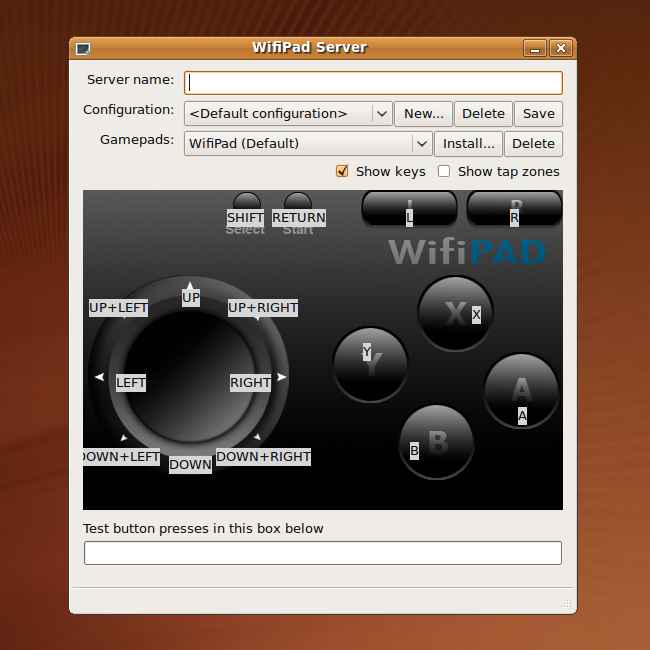The height and width of the screenshot is (650, 650).
Task: Click the window menu icon in title bar
Action: coord(83,49)
